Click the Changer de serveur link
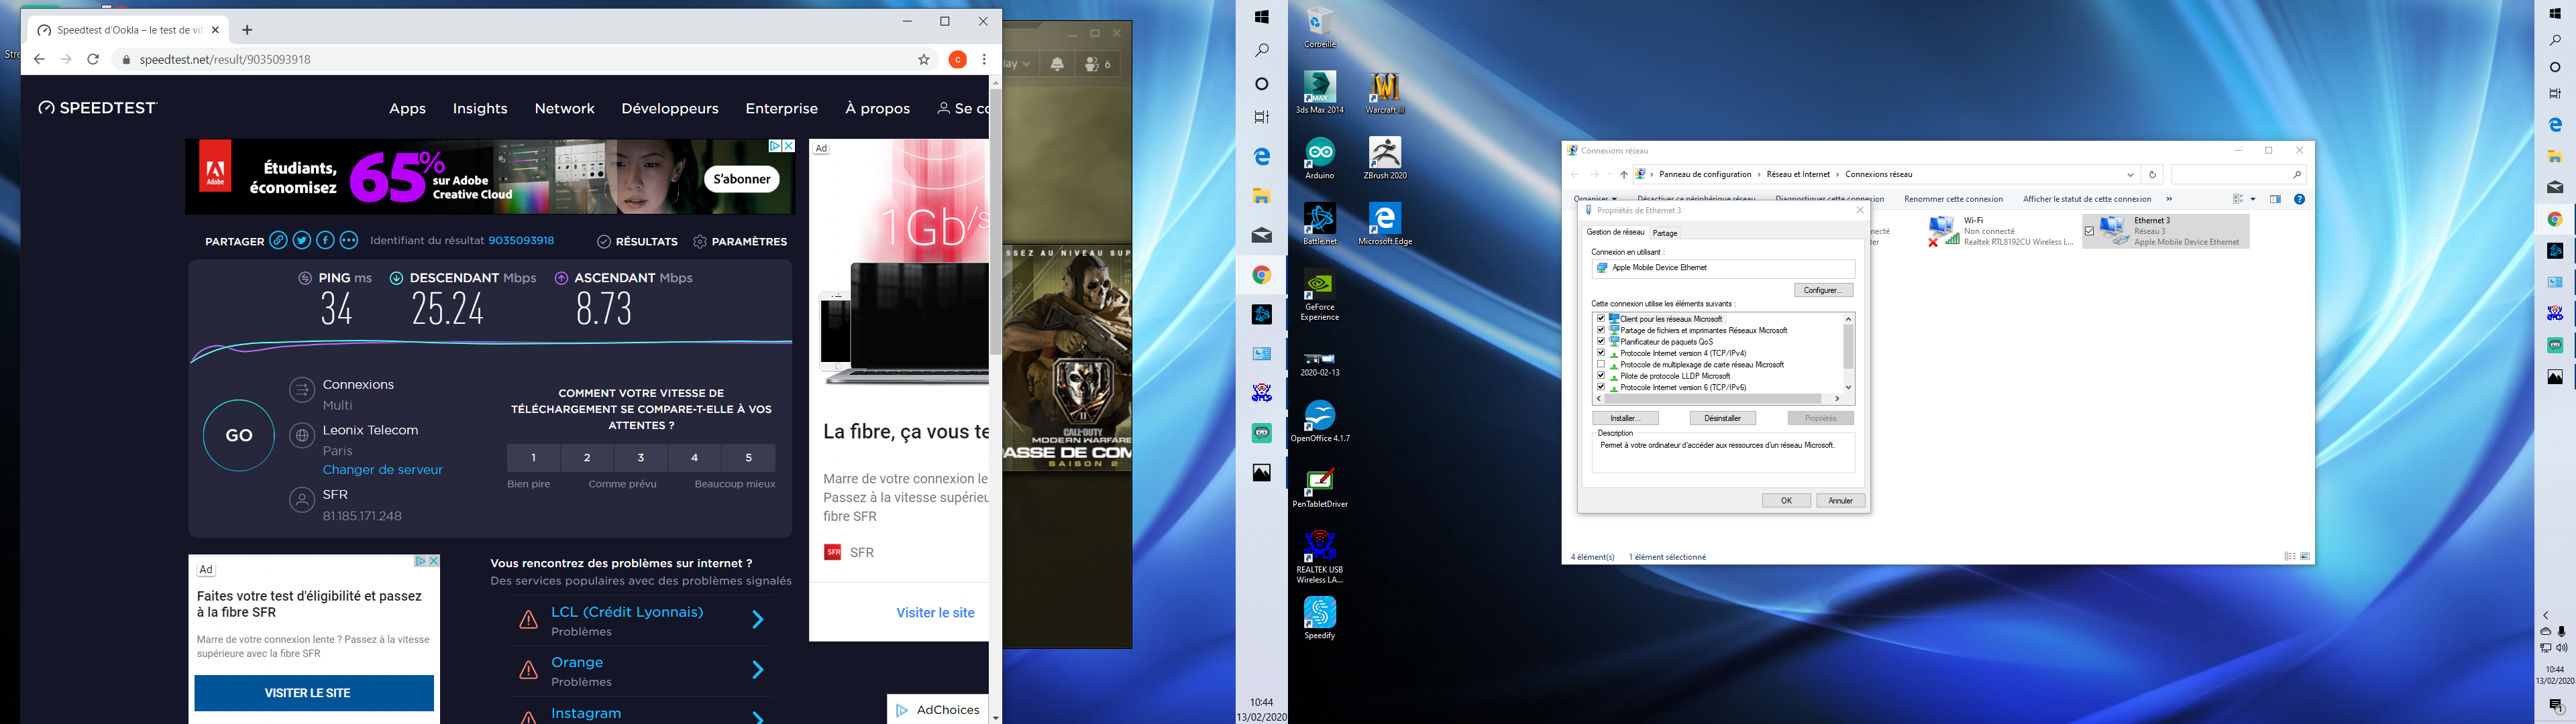Viewport: 2576px width, 724px height. click(382, 470)
